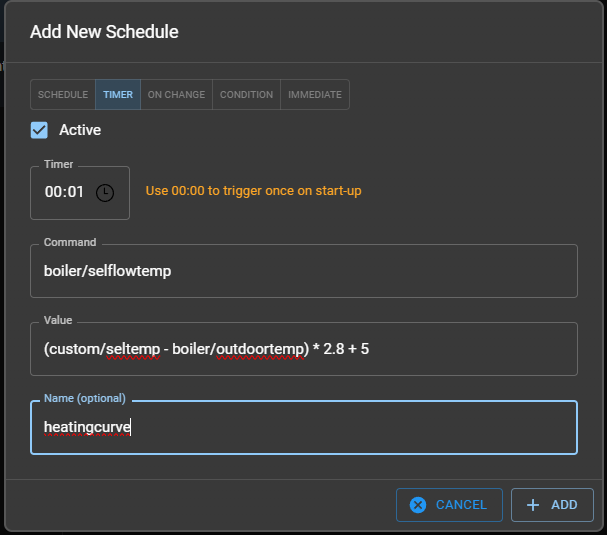Select the Timer tab
This screenshot has height=535, width=607.
(118, 95)
